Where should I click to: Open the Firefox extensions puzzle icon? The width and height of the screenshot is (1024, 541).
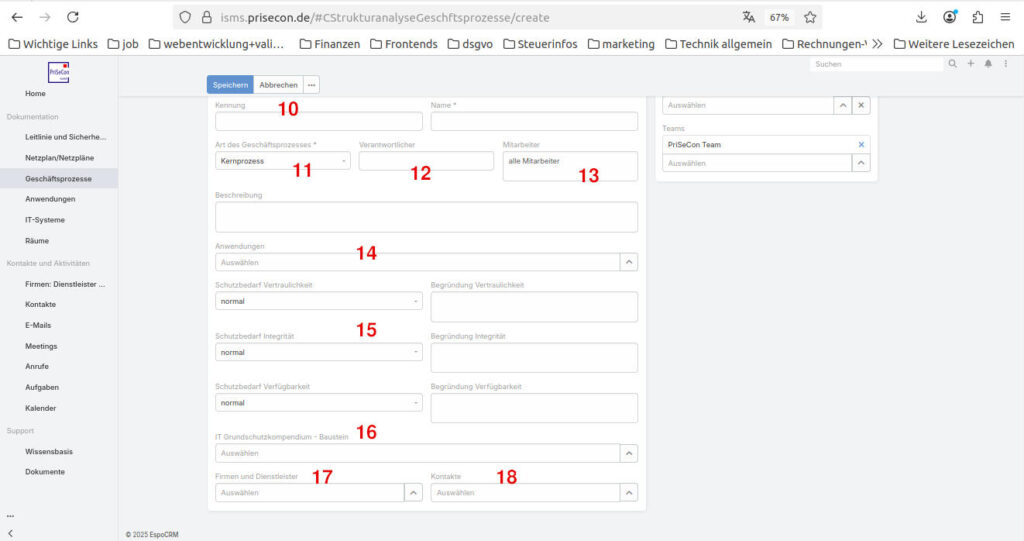click(x=977, y=17)
